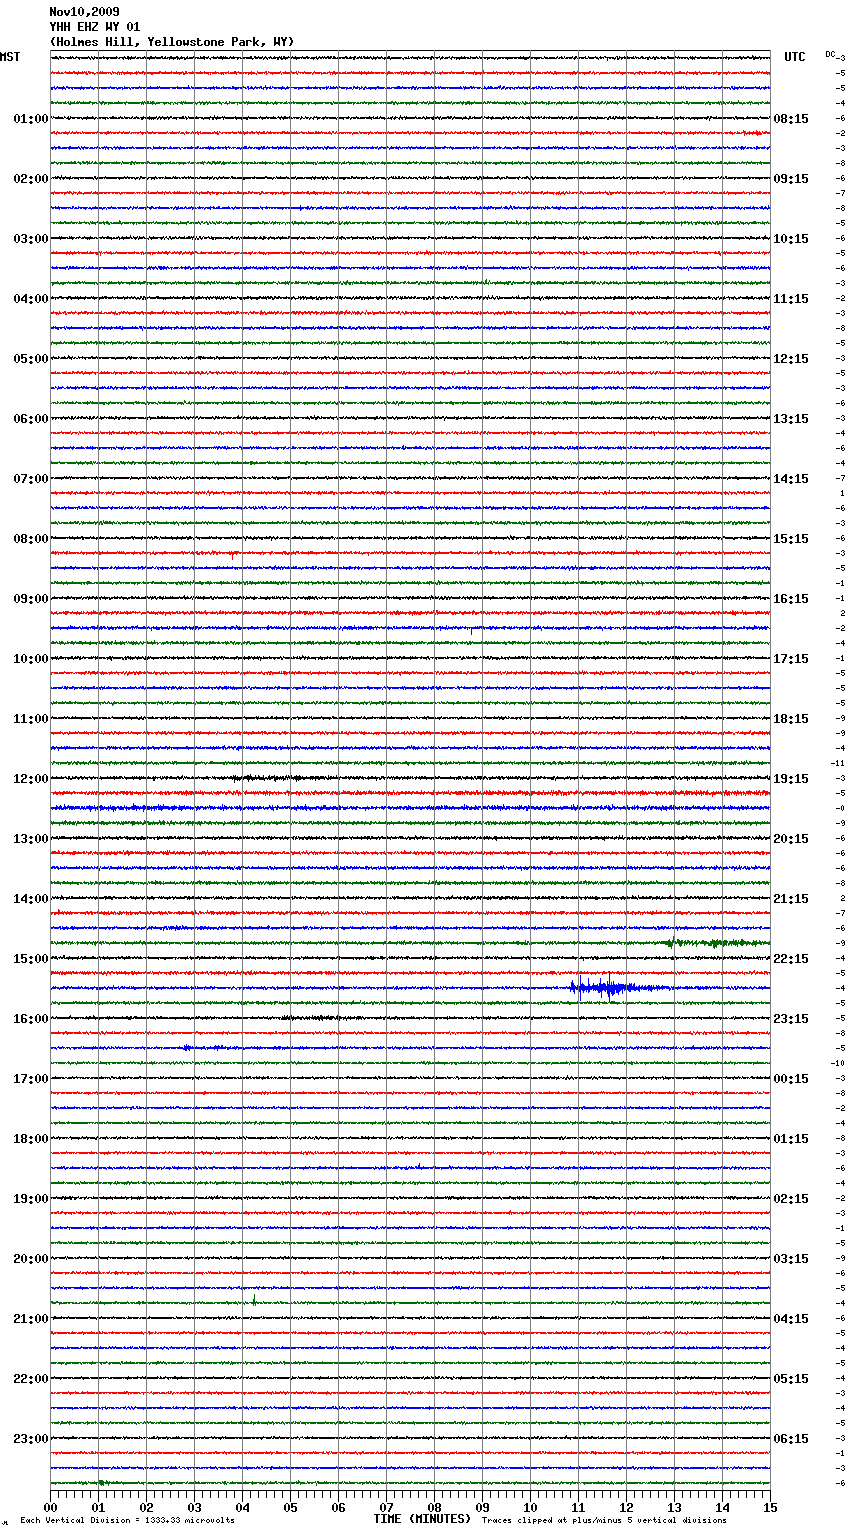Click the date header "Nov10,2009"

coord(84,12)
